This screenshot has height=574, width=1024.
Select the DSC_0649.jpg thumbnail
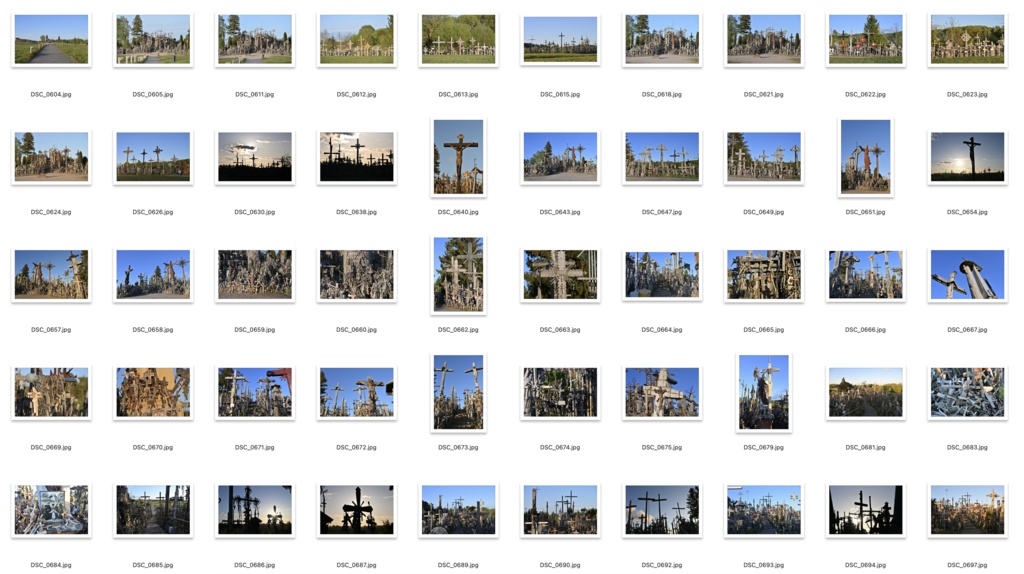(764, 157)
